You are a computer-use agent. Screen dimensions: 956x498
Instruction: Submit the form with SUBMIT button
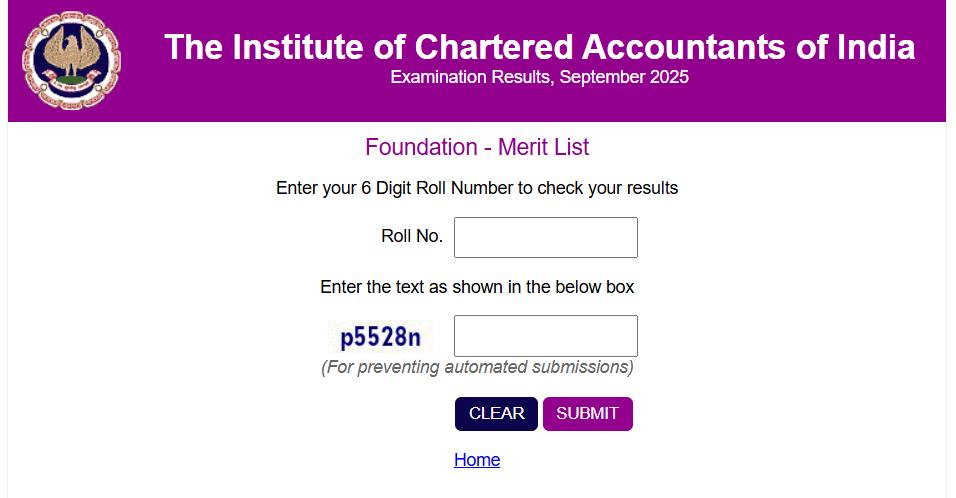pos(587,414)
